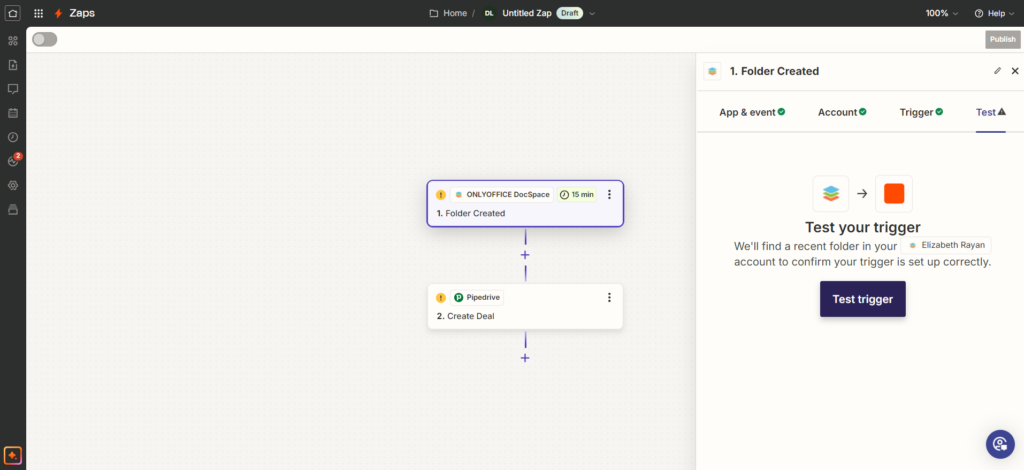Open the Help dropdown menu
Screen dimensions: 1024x470
(997, 13)
